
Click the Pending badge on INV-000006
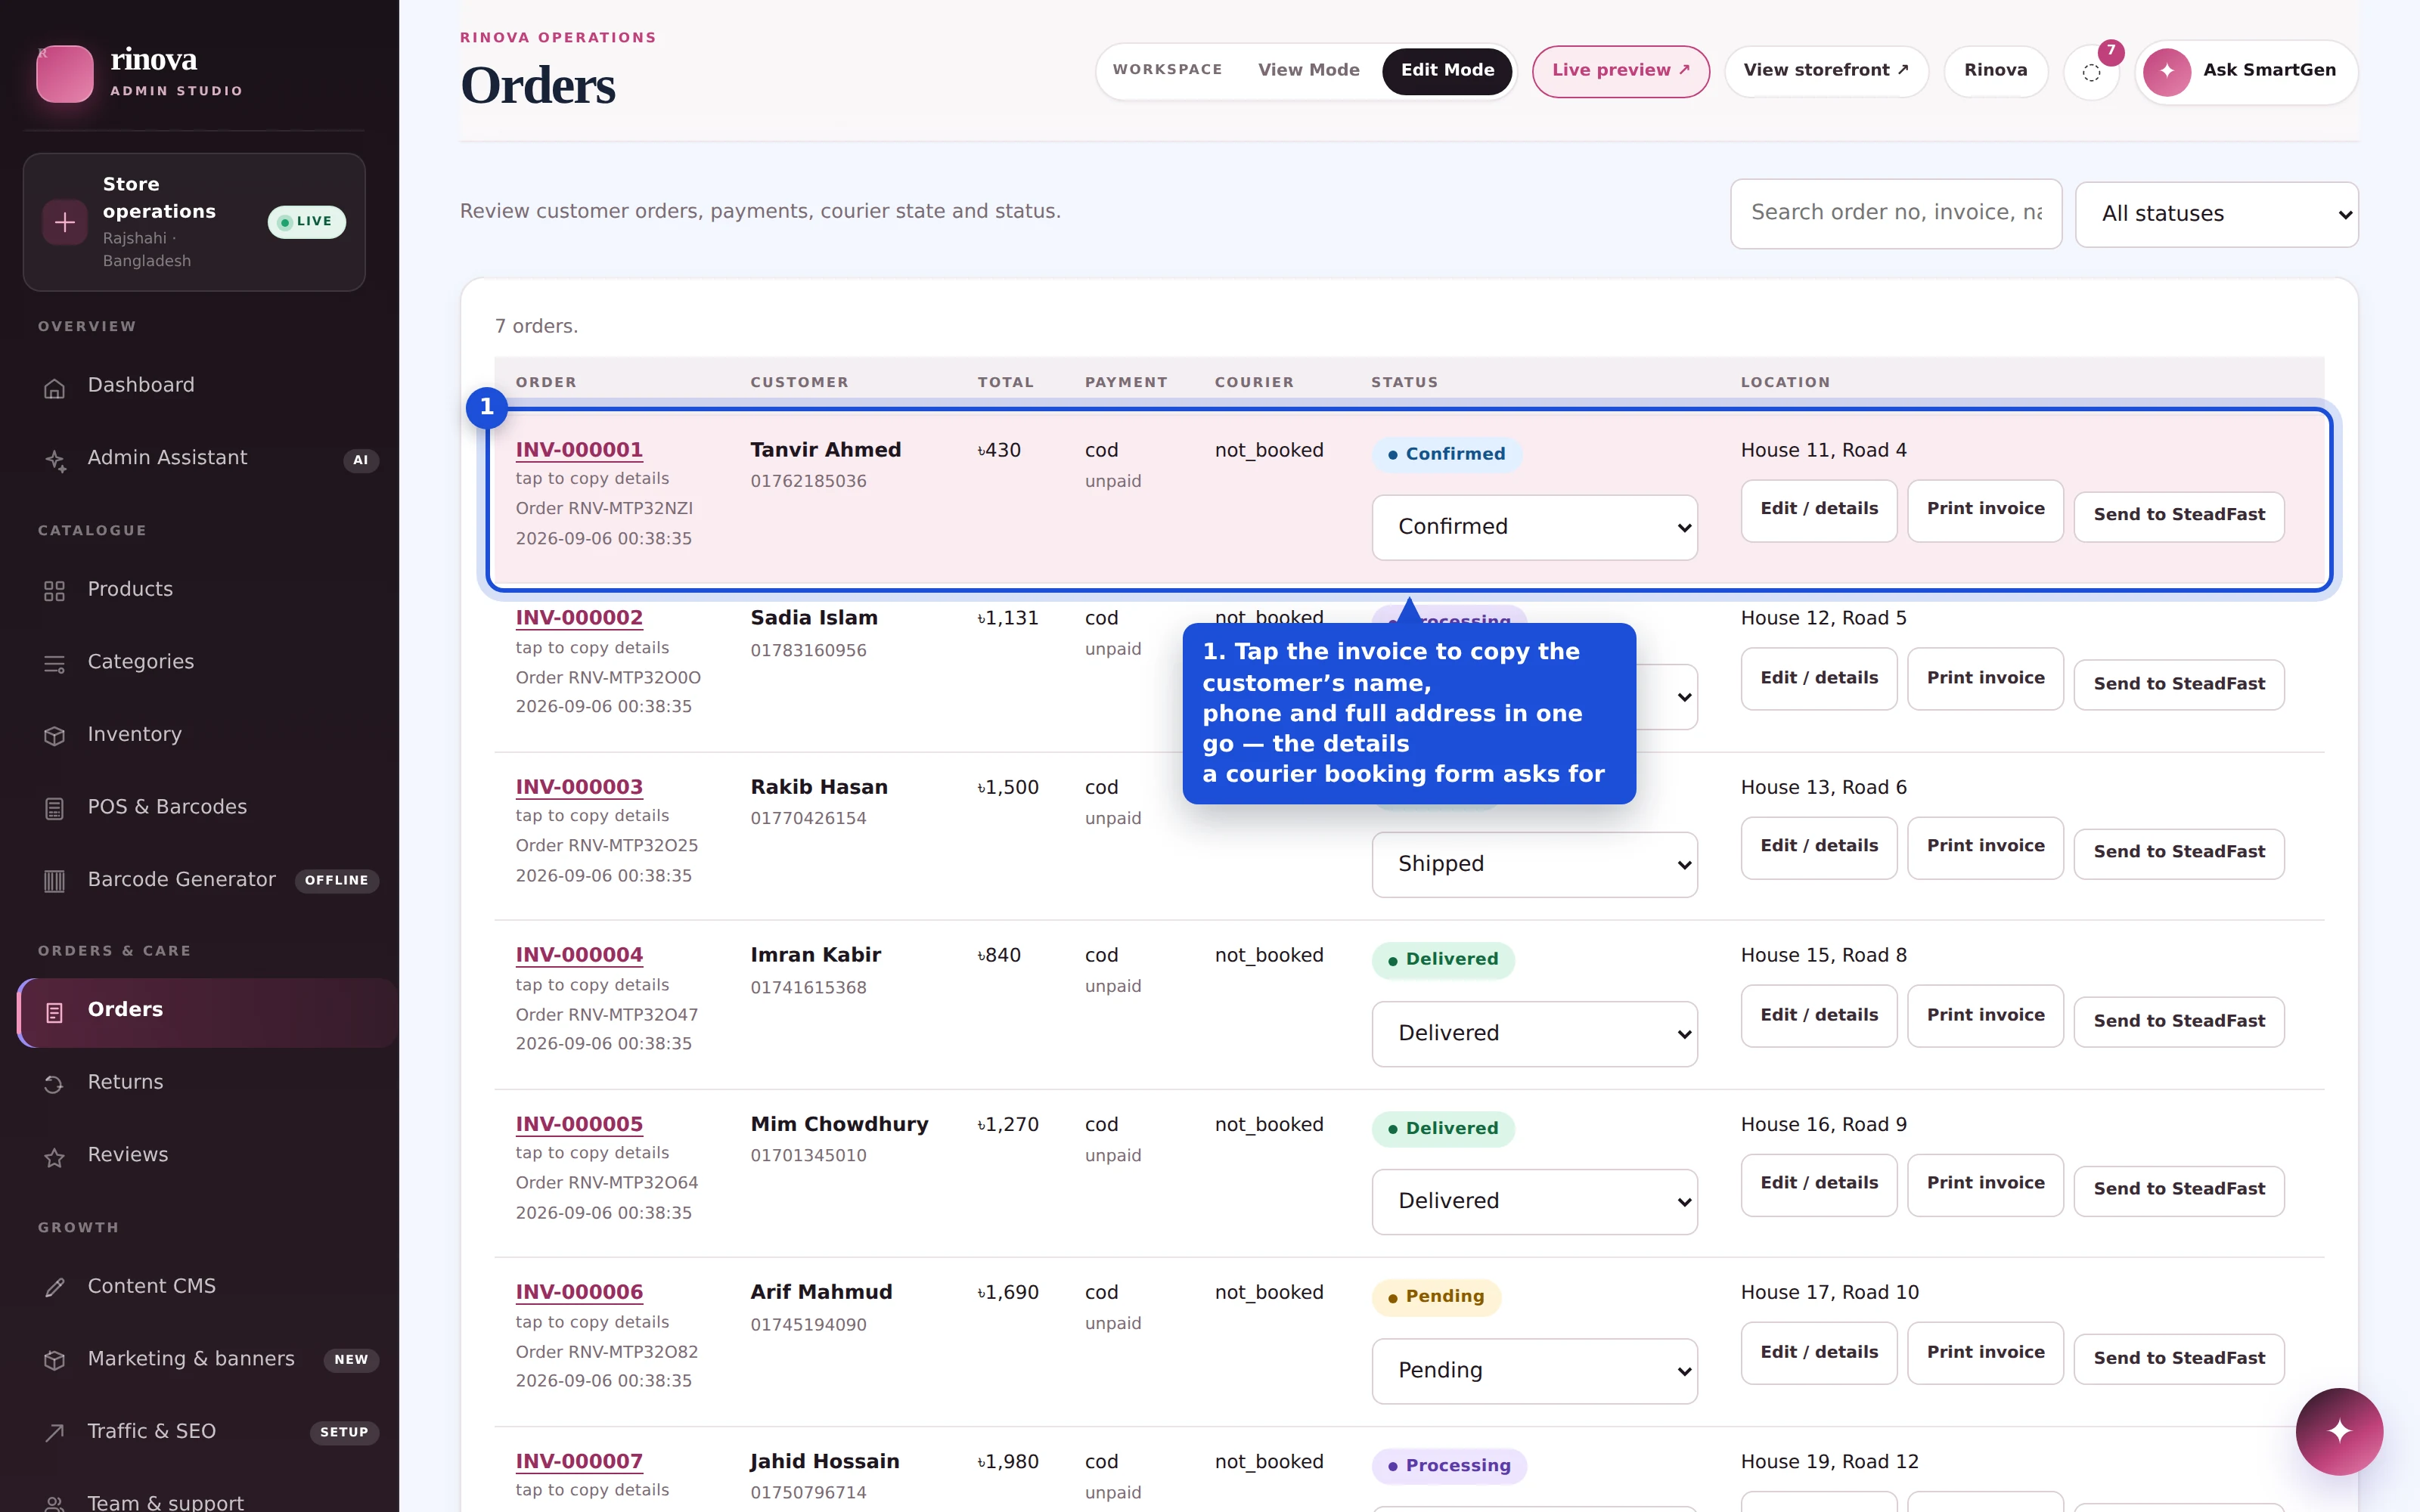click(1436, 1297)
